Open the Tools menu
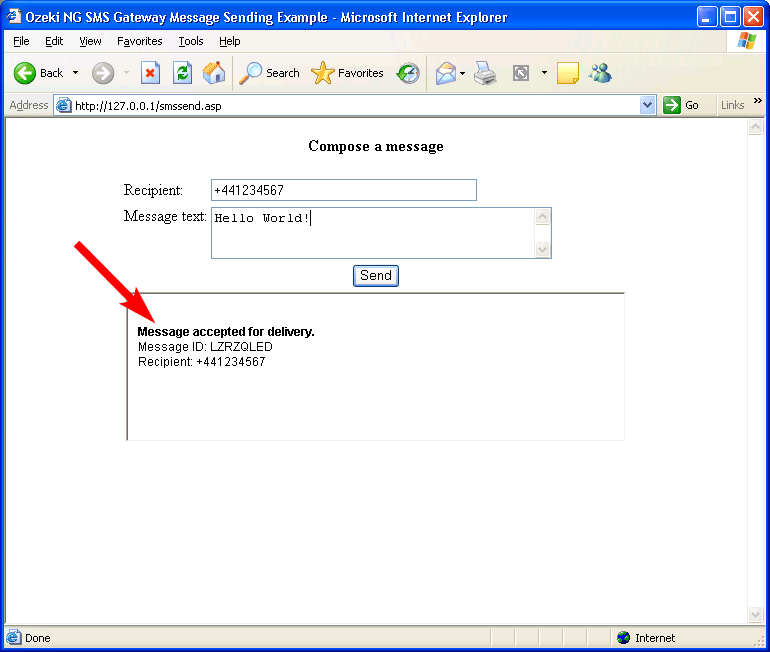 191,41
